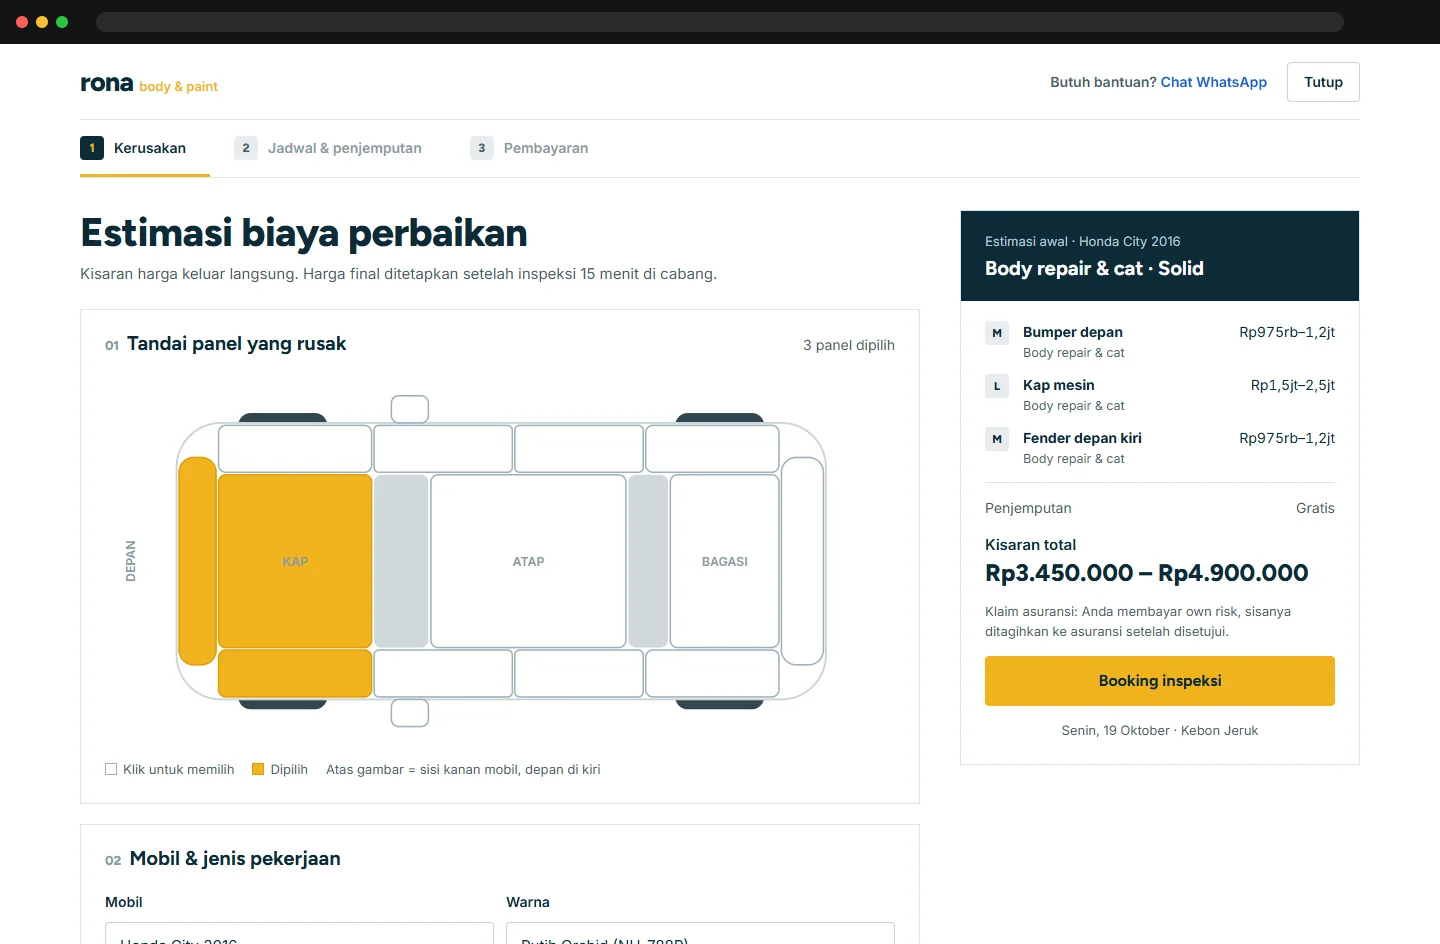Click the L size badge beside Kap mesin
The image size is (1440, 944).
coord(997,386)
